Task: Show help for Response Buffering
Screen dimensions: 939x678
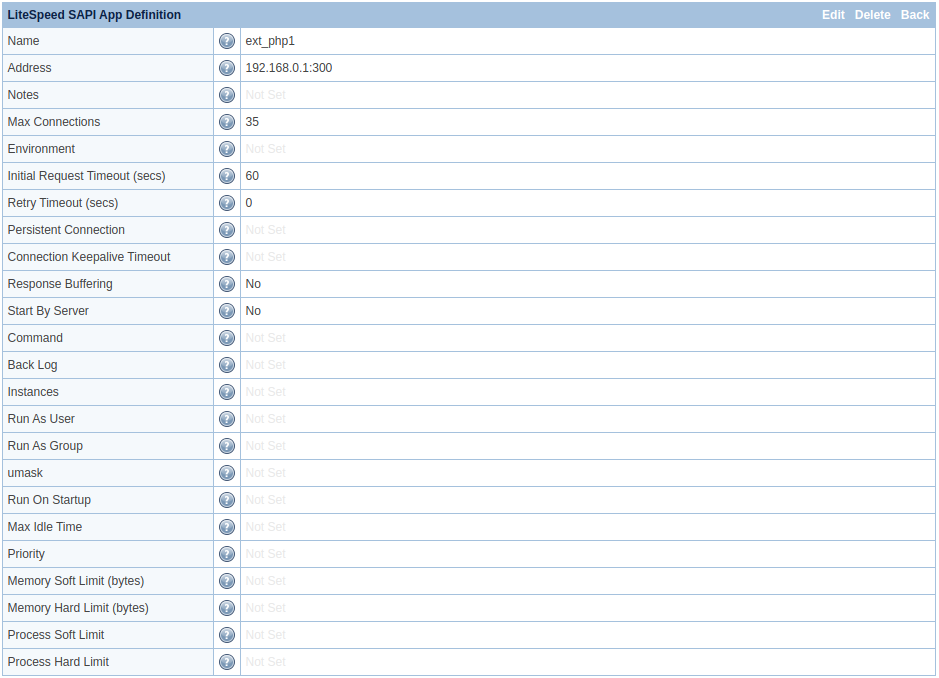Action: [x=227, y=284]
